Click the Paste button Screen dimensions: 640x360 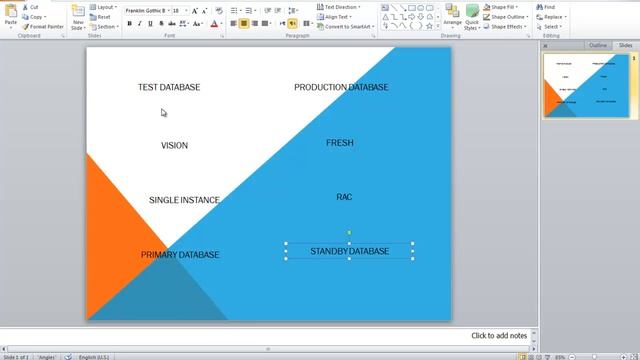coord(11,16)
